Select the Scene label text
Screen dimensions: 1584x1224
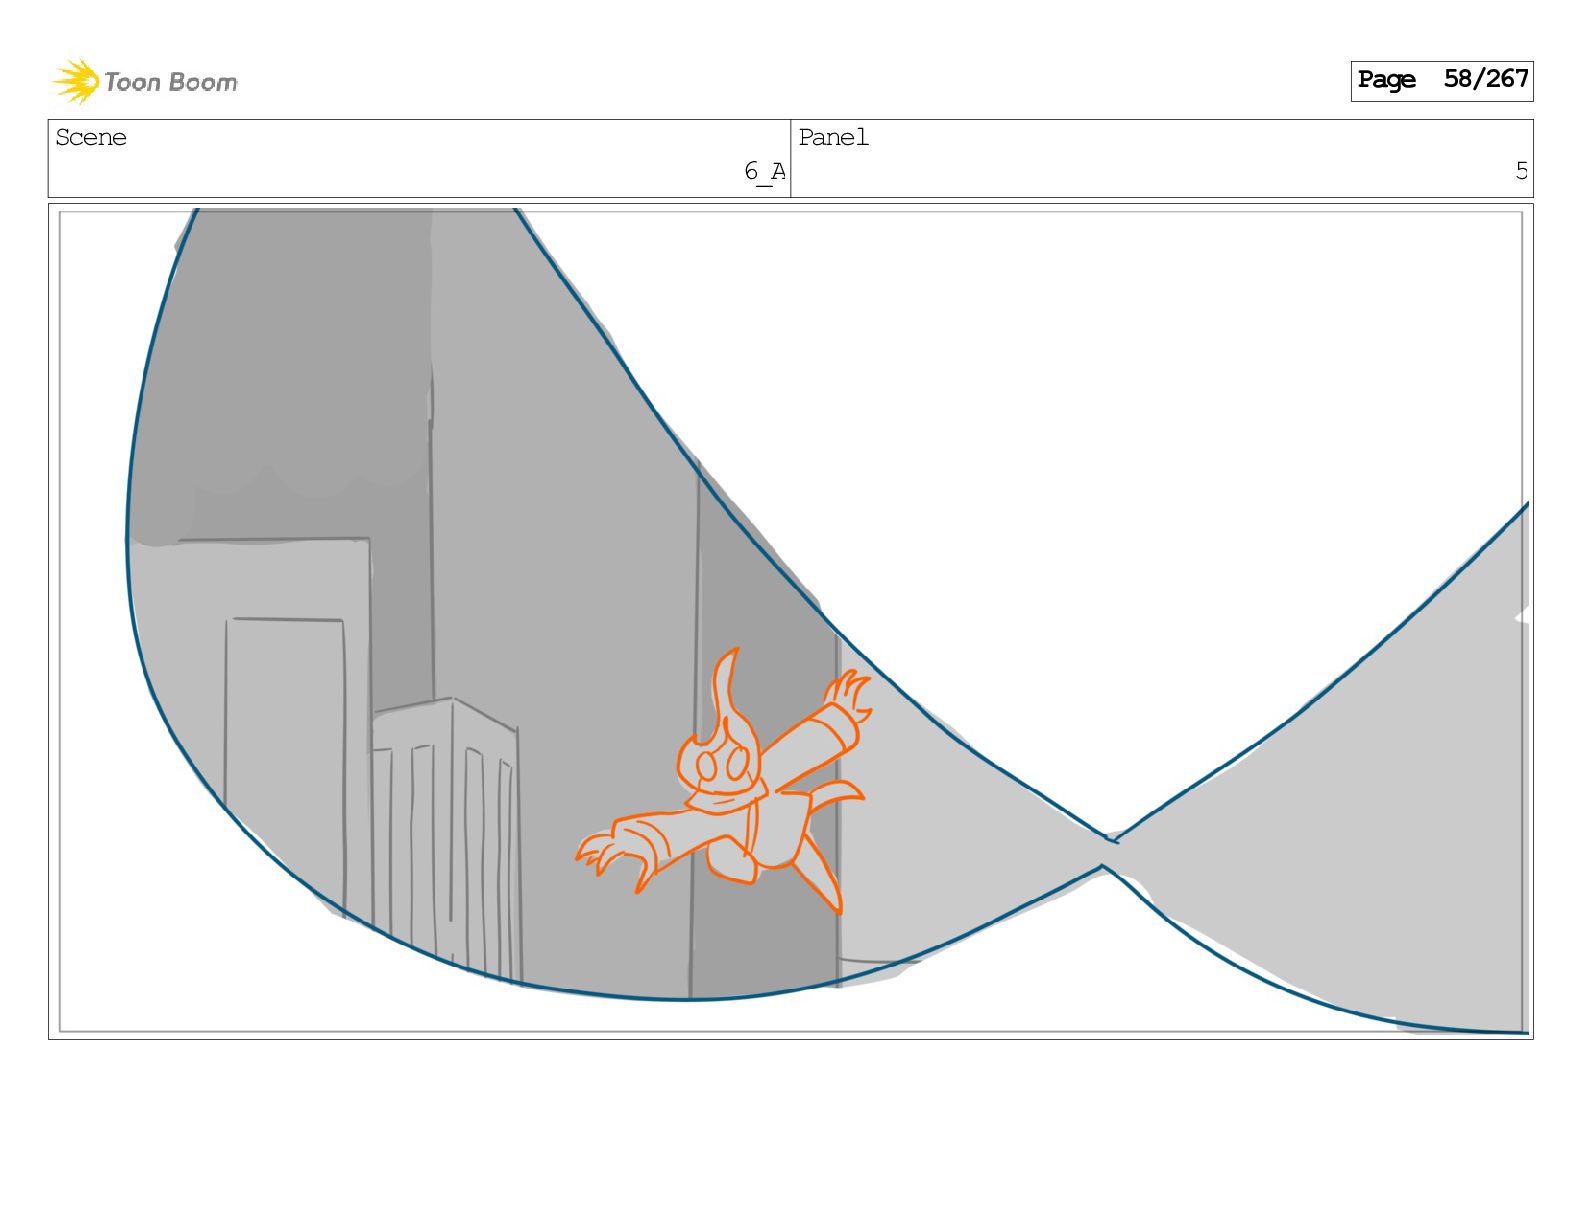(x=91, y=137)
